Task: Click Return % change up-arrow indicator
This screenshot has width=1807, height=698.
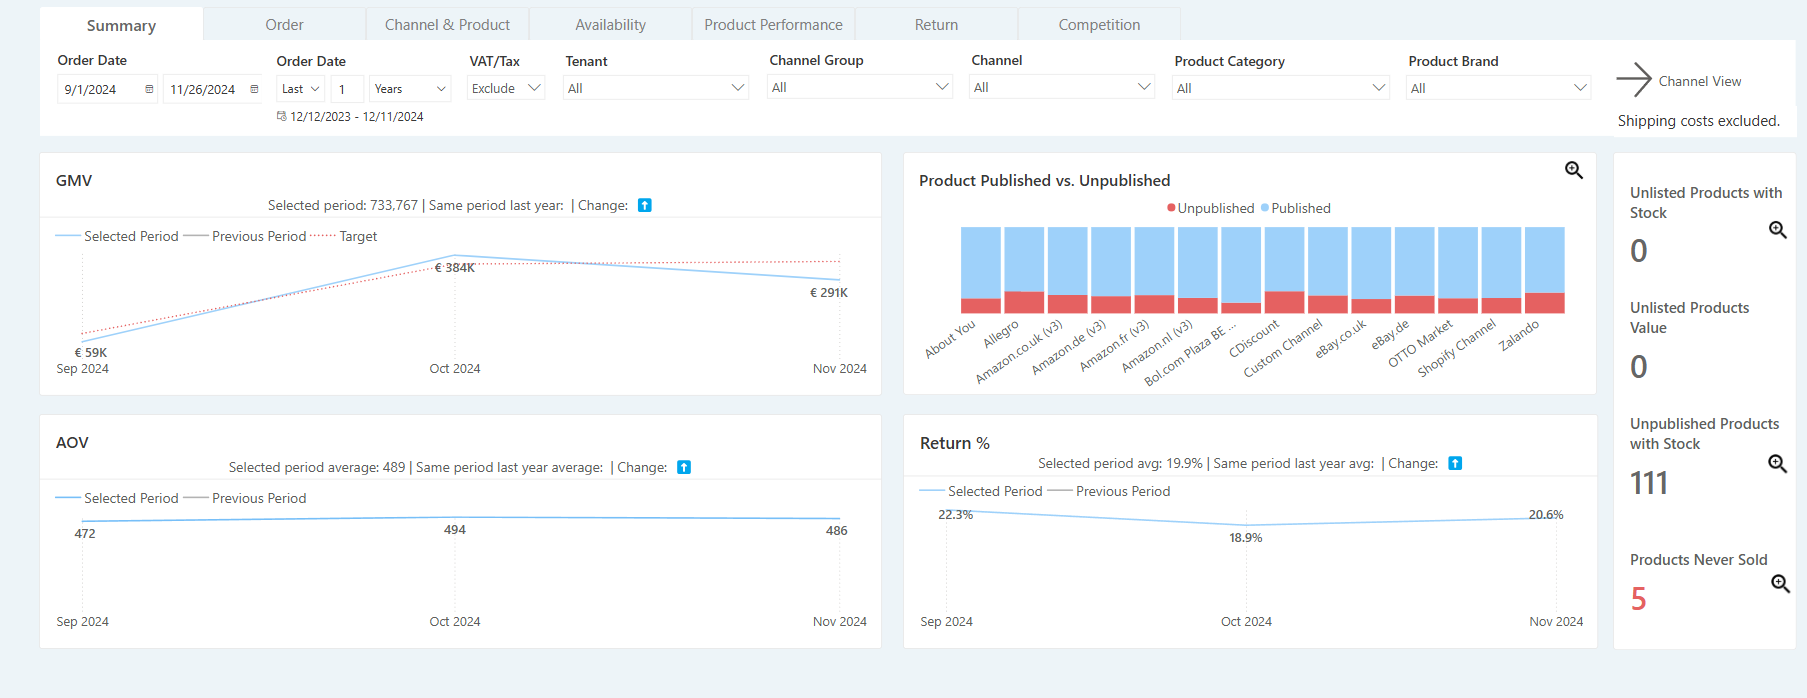Action: click(1455, 463)
